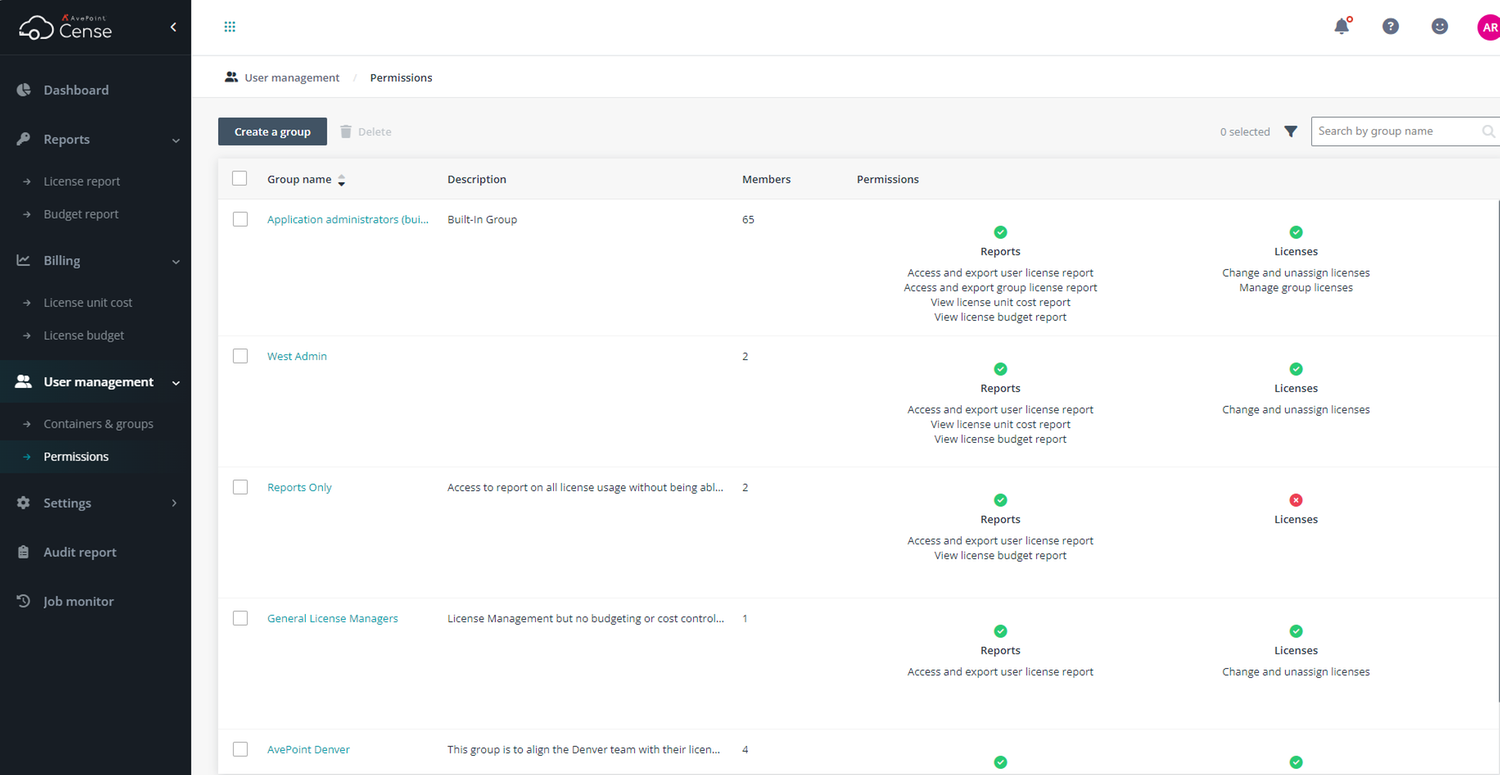
Task: Click the AvePoint Cense logo
Action: tap(66, 27)
